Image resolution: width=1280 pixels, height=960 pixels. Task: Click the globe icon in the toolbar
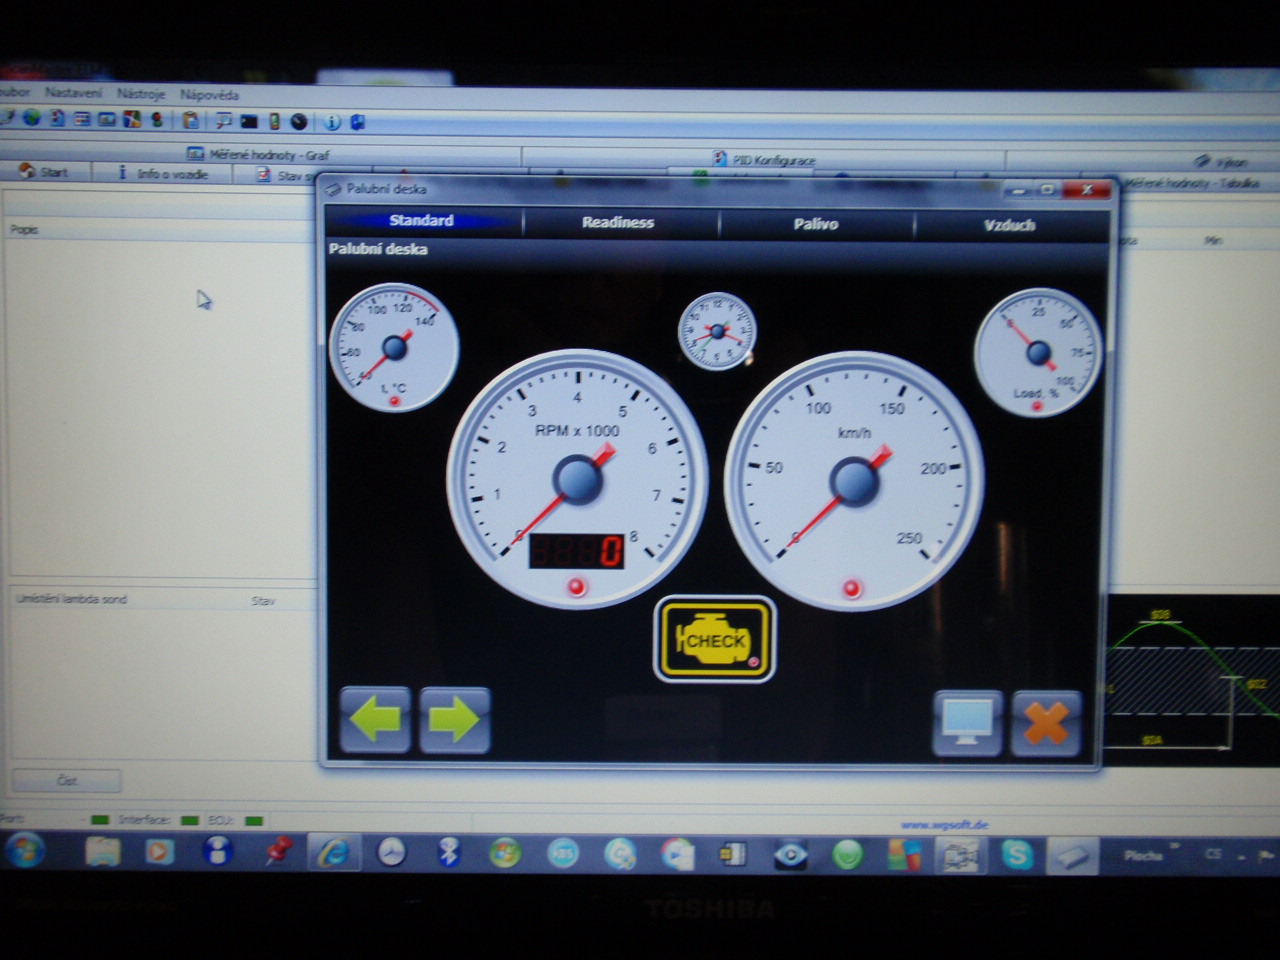(32, 118)
